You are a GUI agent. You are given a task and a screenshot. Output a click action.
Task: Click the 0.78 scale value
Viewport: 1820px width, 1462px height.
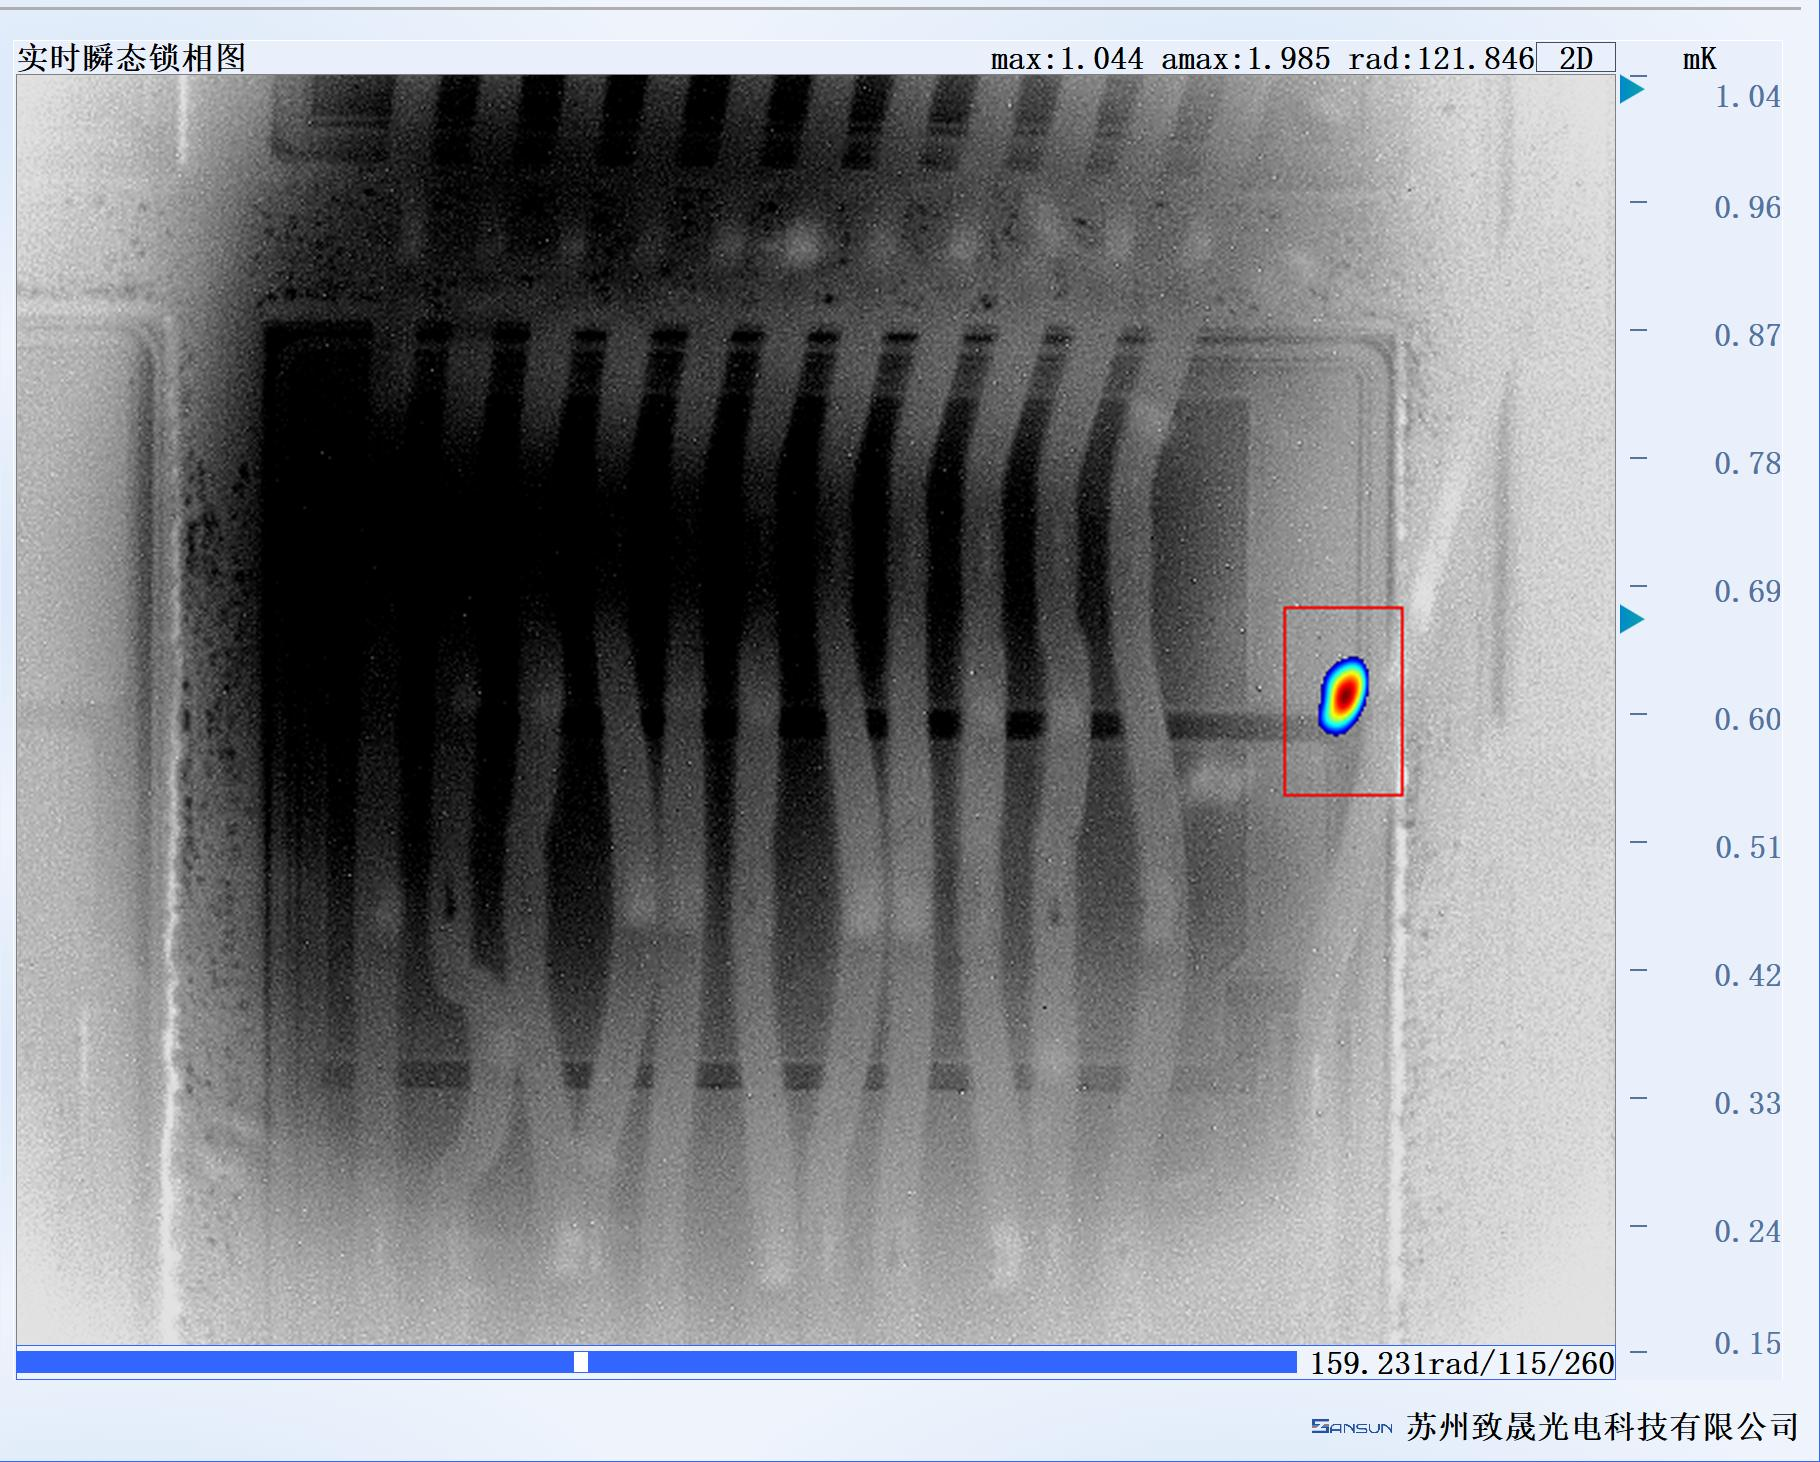point(1747,463)
